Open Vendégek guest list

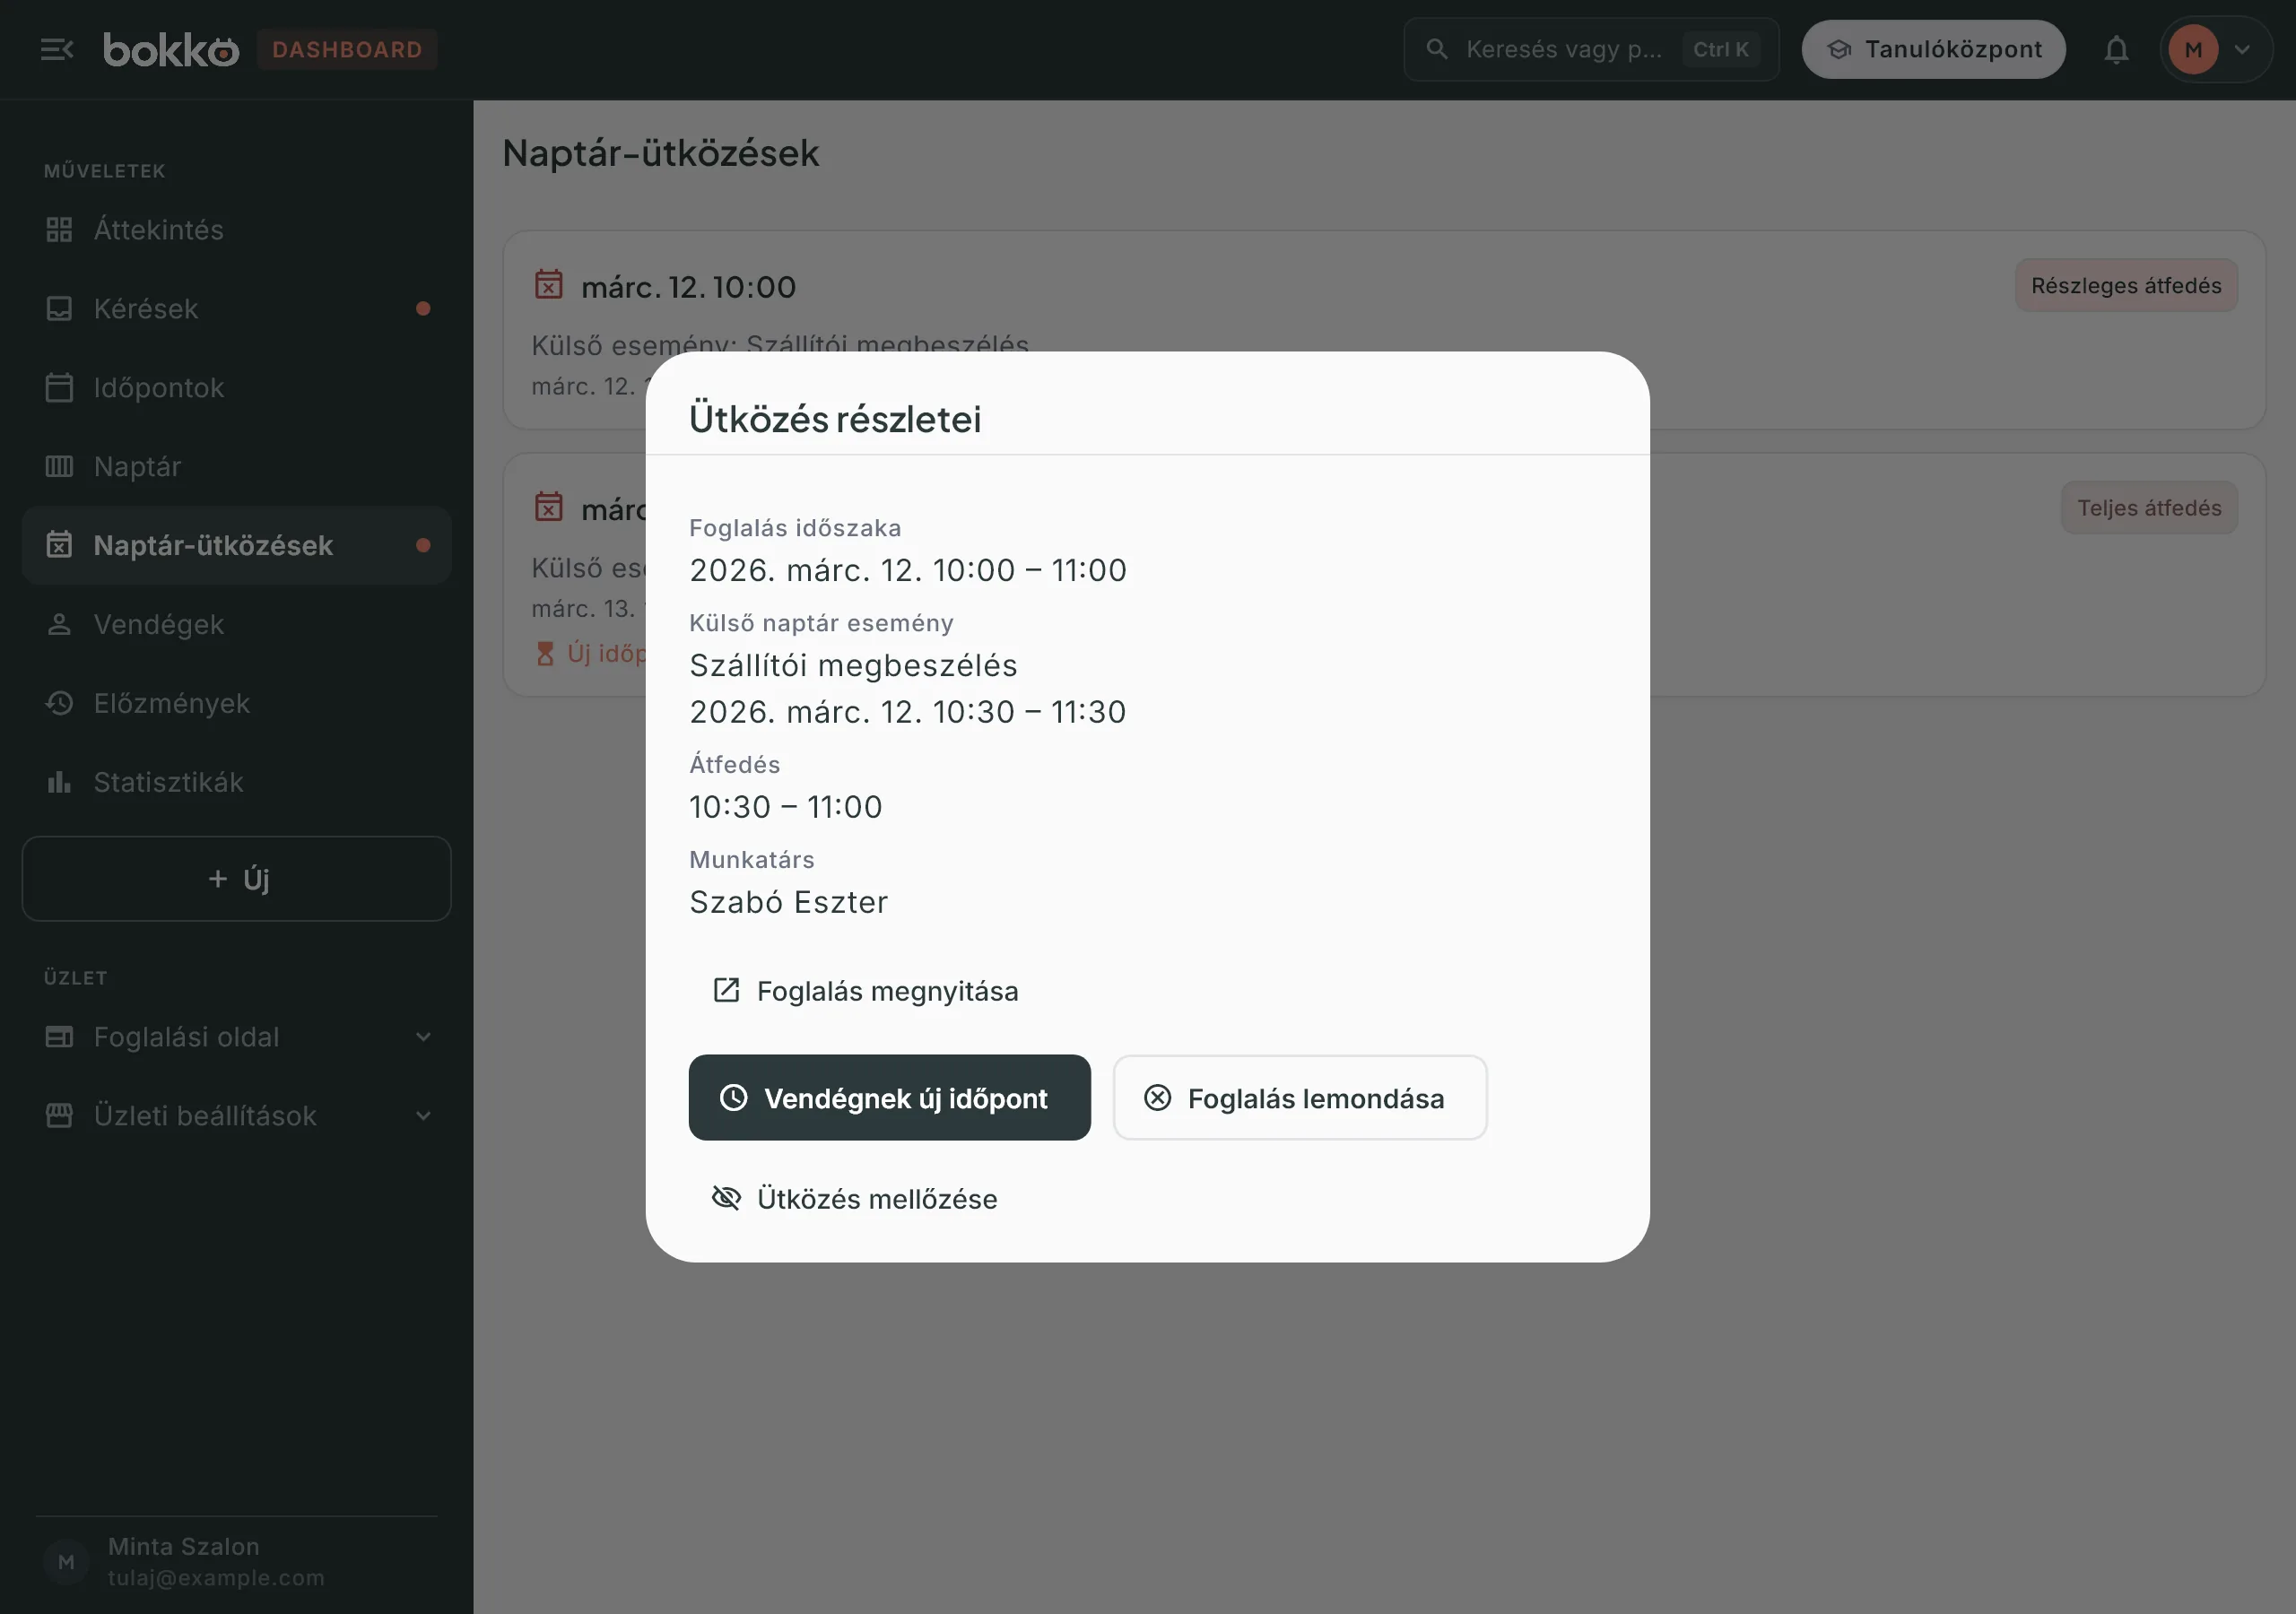pyautogui.click(x=236, y=624)
